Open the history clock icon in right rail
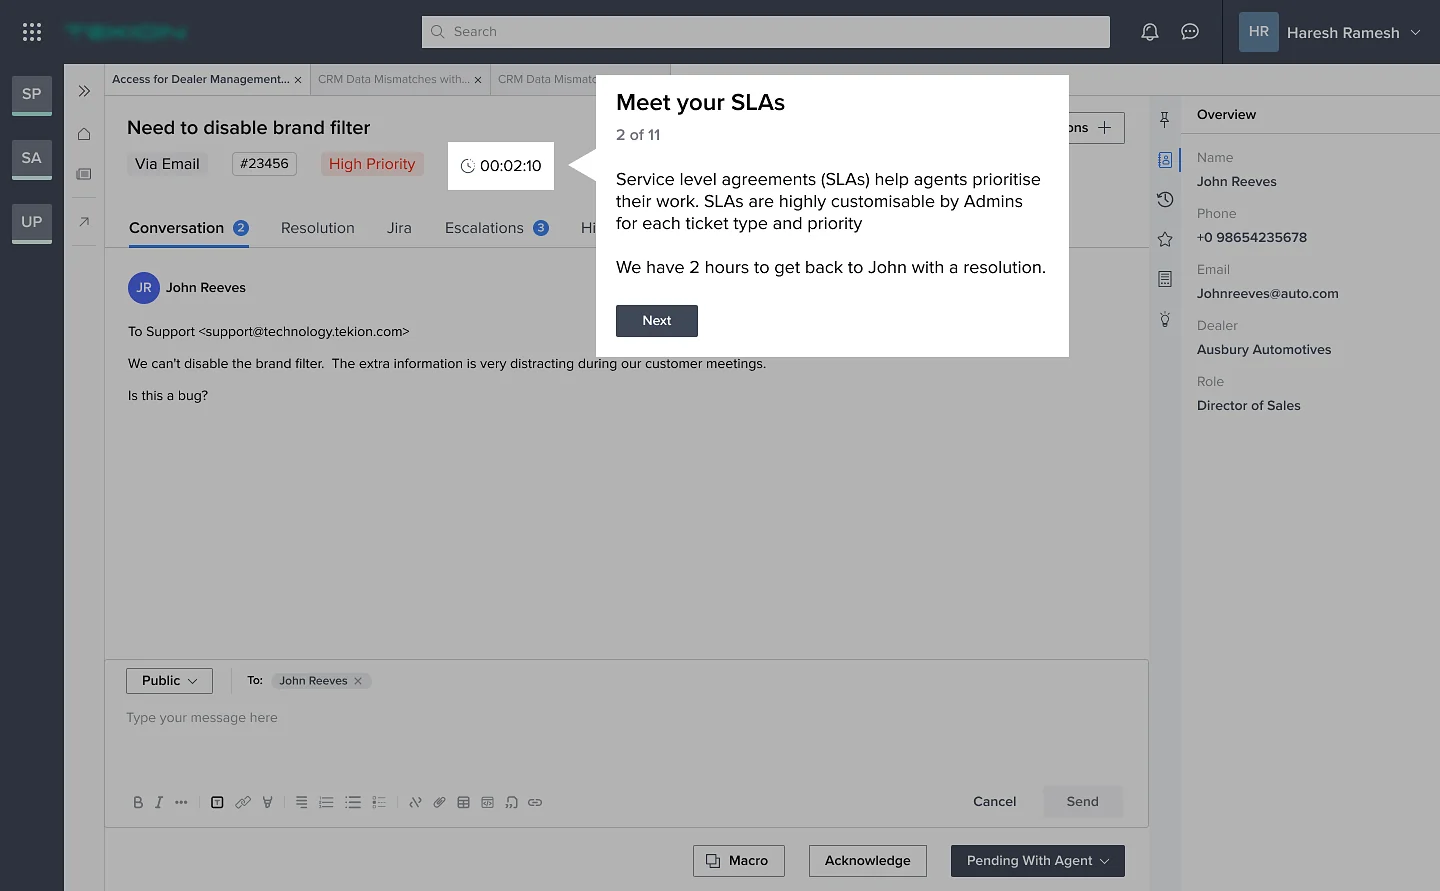Image resolution: width=1440 pixels, height=891 pixels. (1165, 200)
